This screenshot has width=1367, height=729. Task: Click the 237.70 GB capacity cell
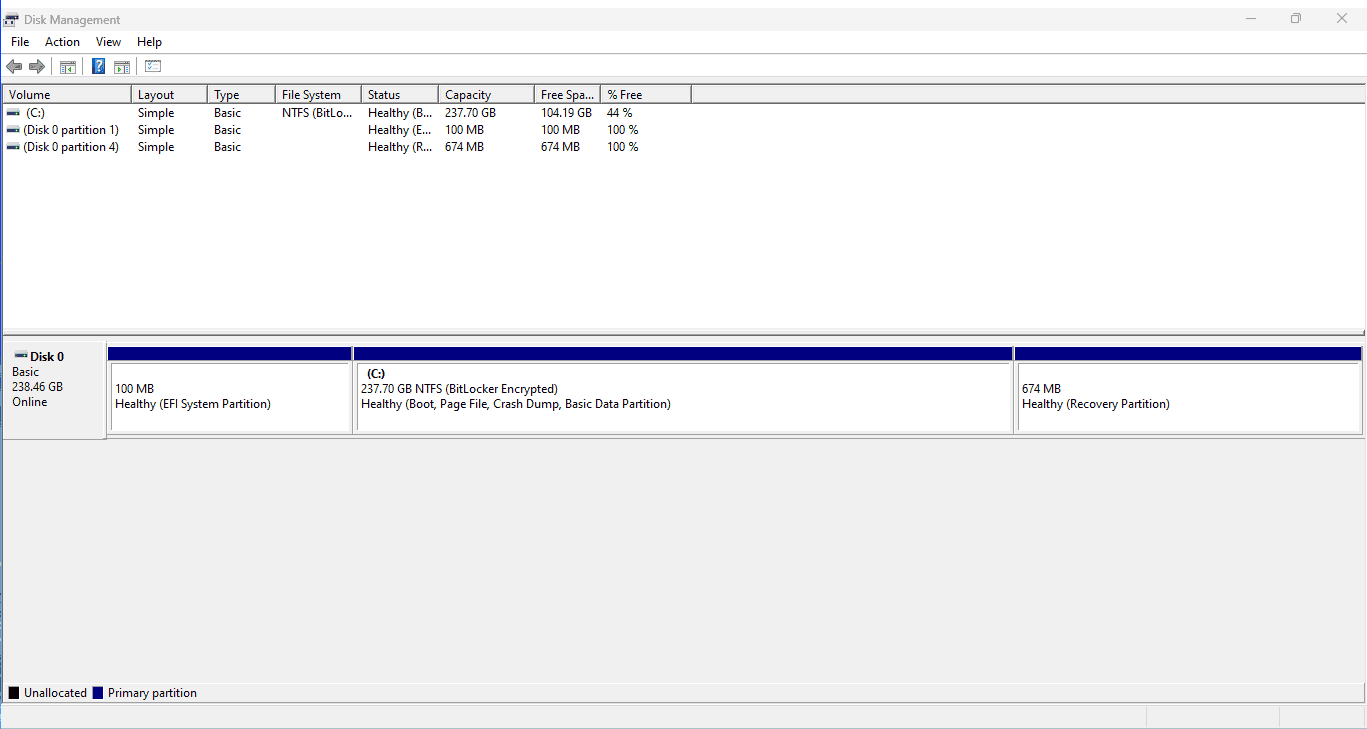pos(470,113)
